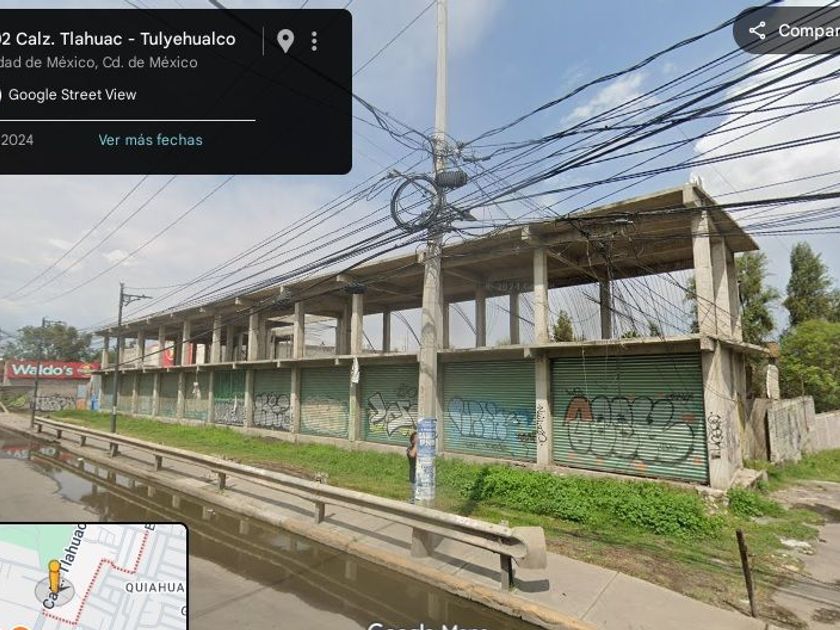The image size is (840, 630).
Task: Click the Compartir button label
Action: [808, 31]
